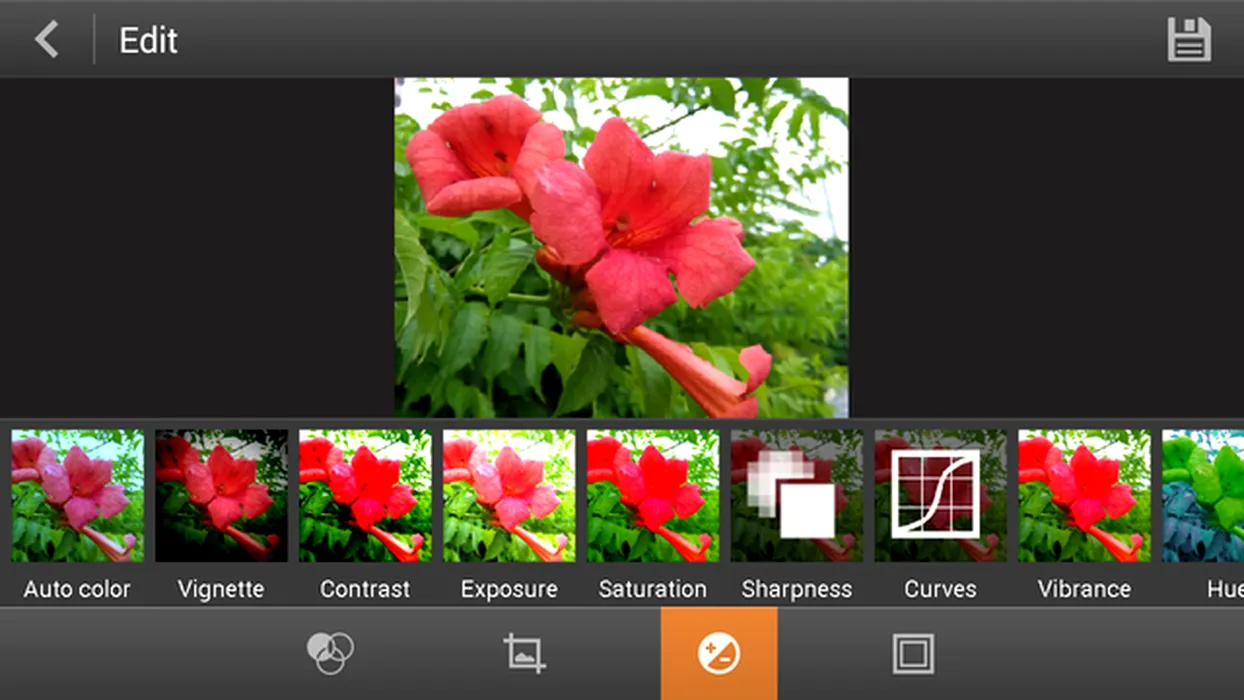The height and width of the screenshot is (700, 1244).
Task: Click the Vignette label
Action: [221, 589]
